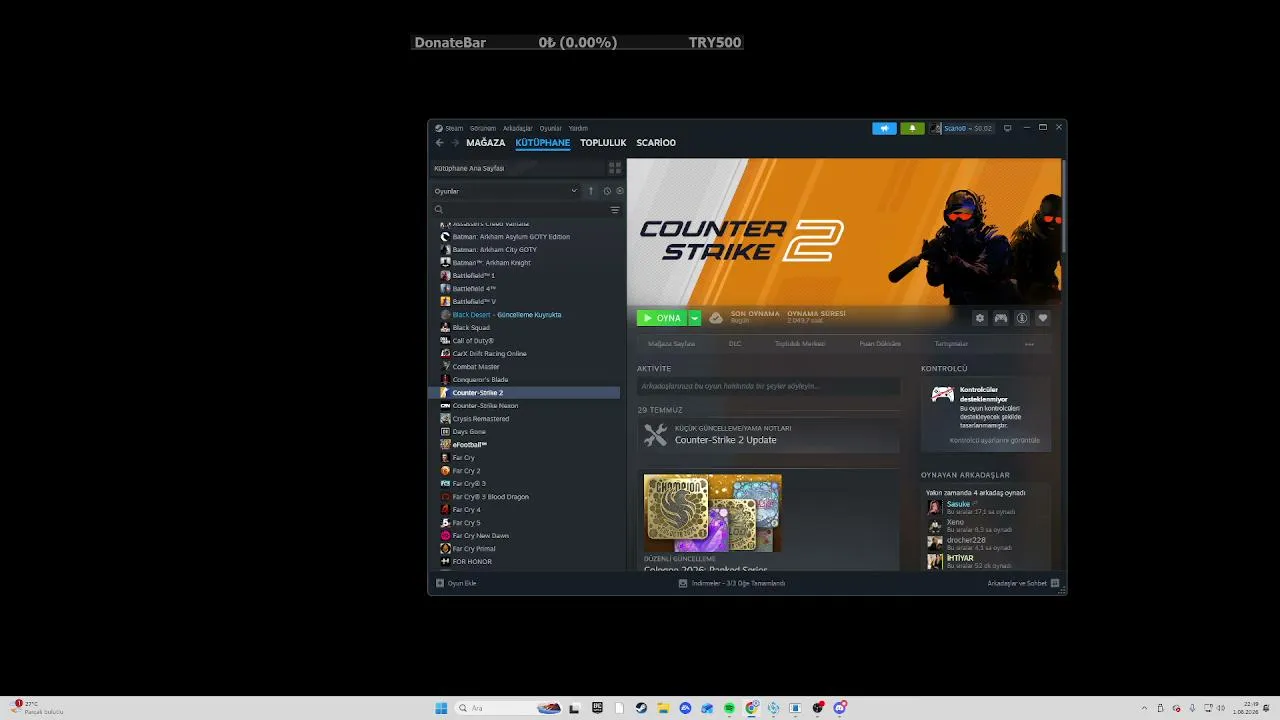Image resolution: width=1280 pixels, height=720 pixels.
Task: Open the Steam menu
Action: pos(454,128)
